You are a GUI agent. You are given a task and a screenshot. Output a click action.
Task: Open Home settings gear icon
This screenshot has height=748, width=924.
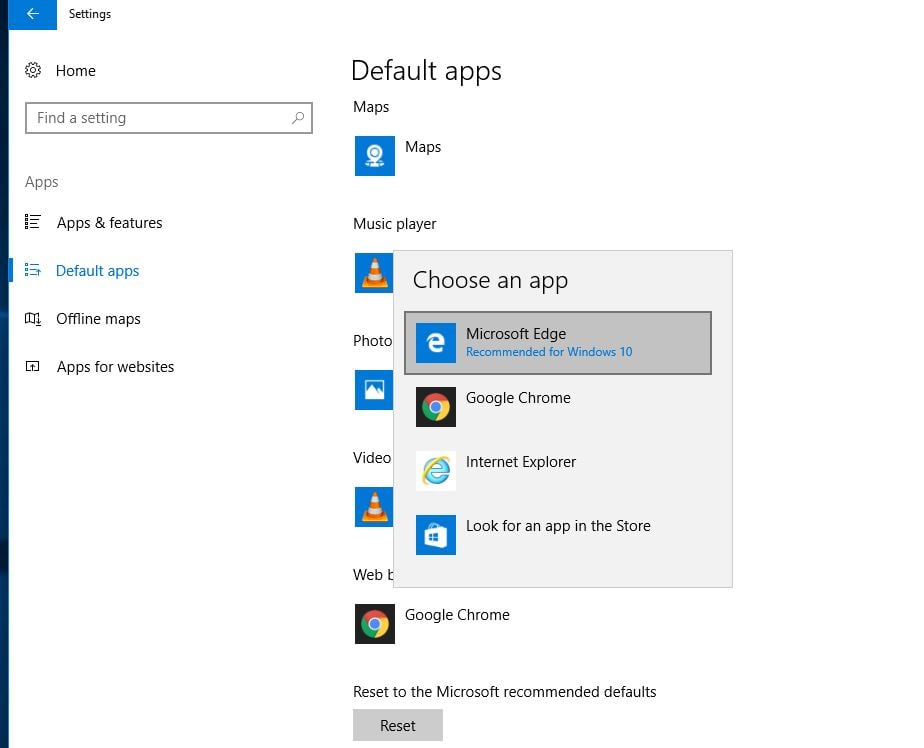coord(33,70)
